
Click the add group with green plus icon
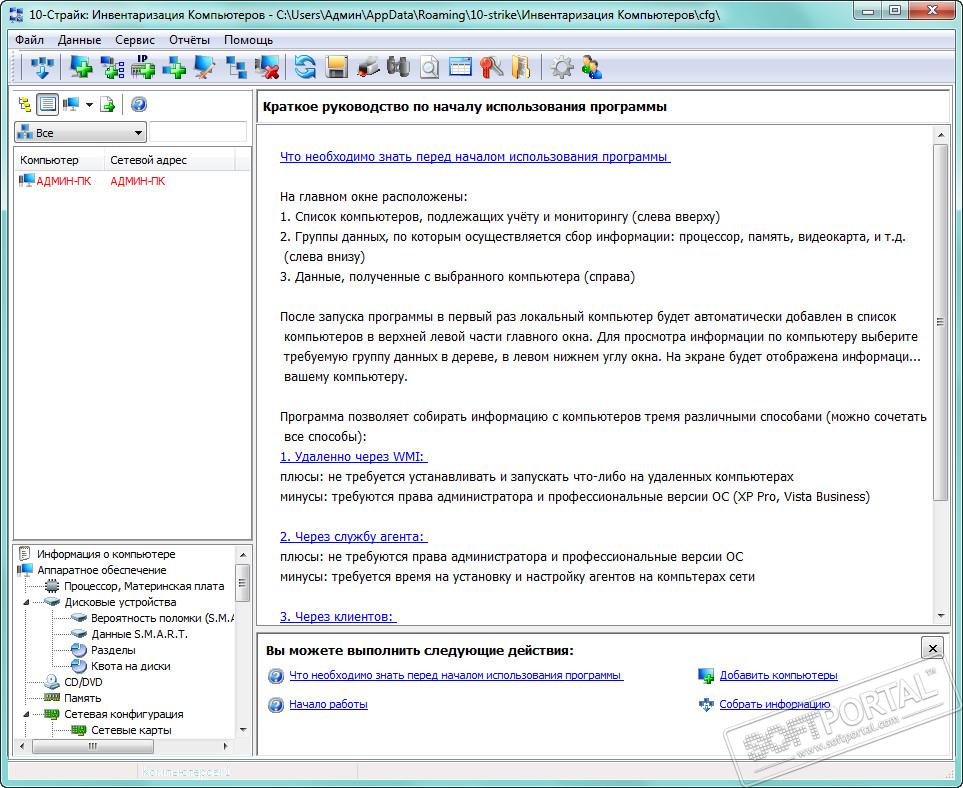pos(174,67)
